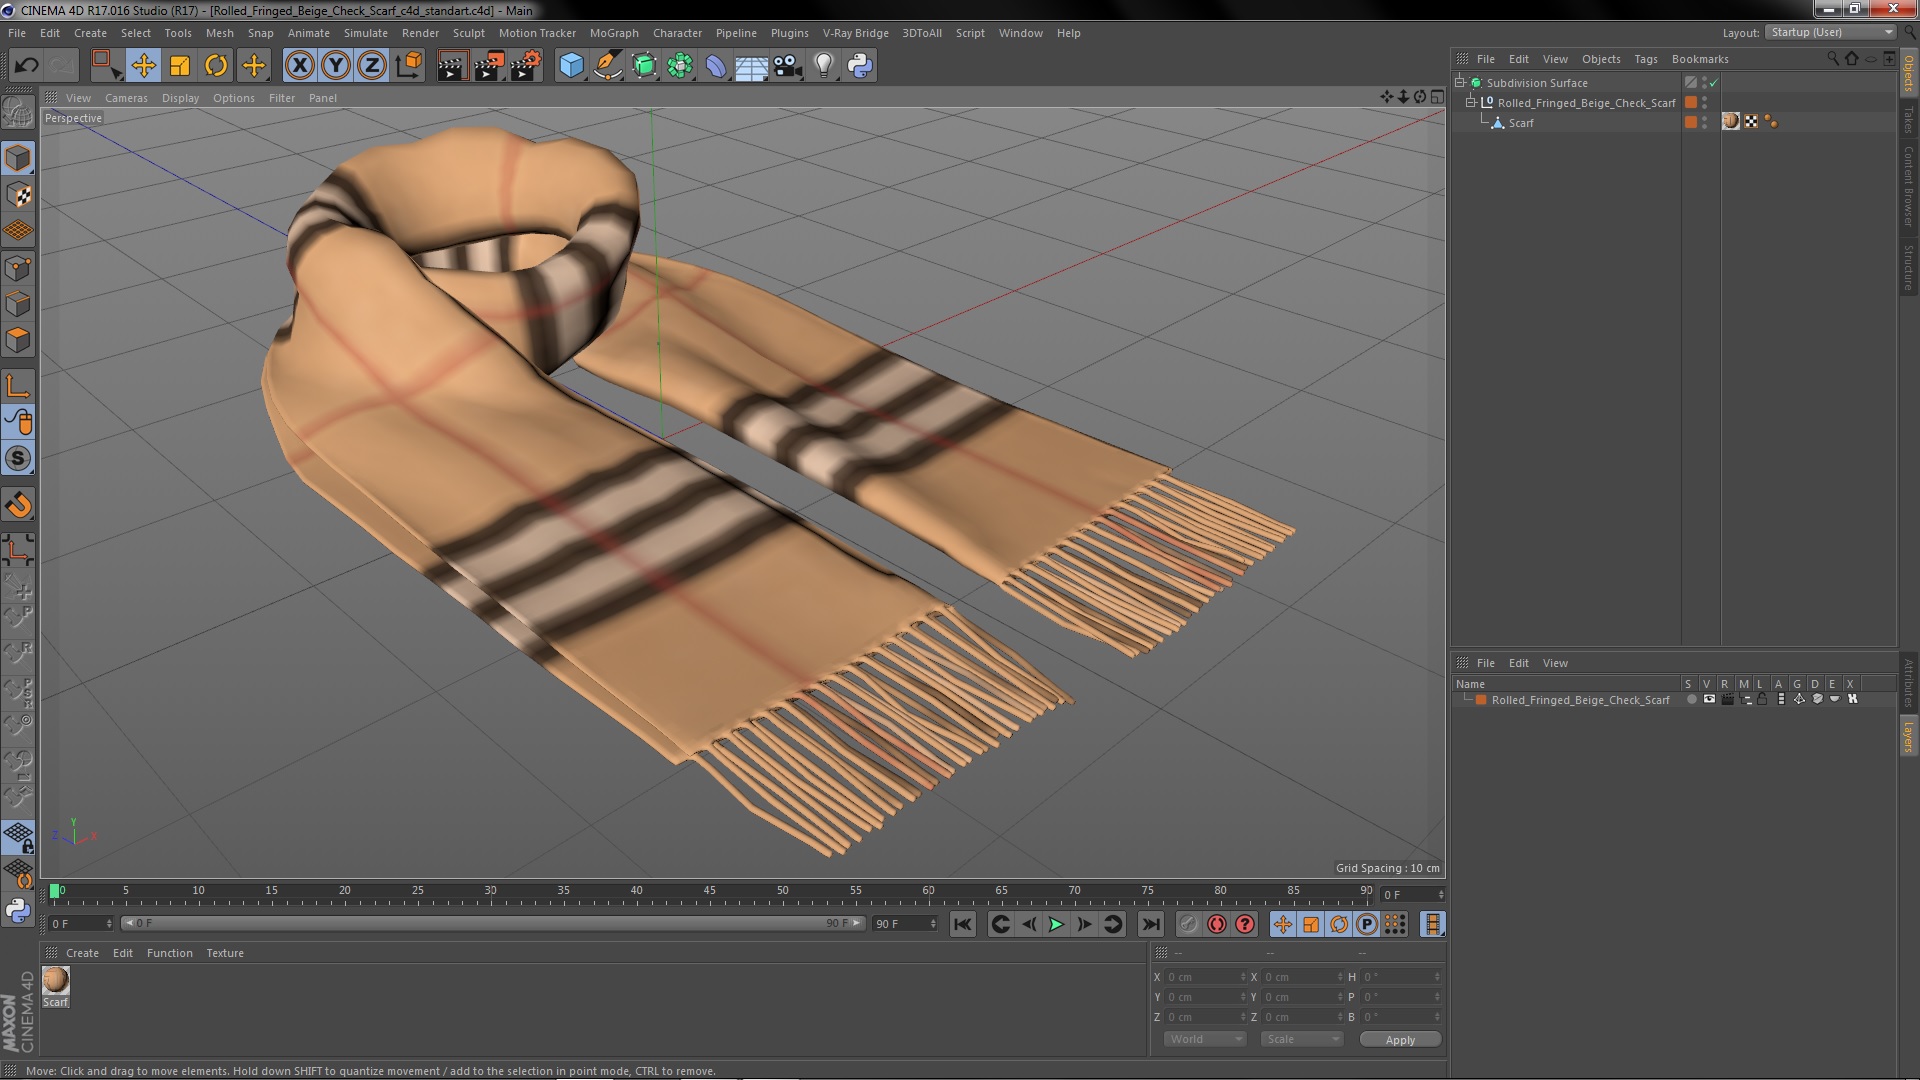Click the Apply button
The image size is (1920, 1080).
click(1400, 1039)
